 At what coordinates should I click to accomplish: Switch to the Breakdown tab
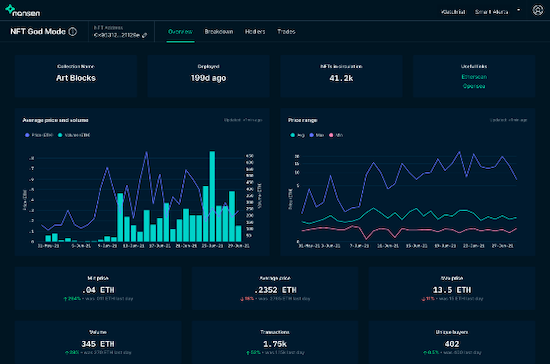point(219,32)
